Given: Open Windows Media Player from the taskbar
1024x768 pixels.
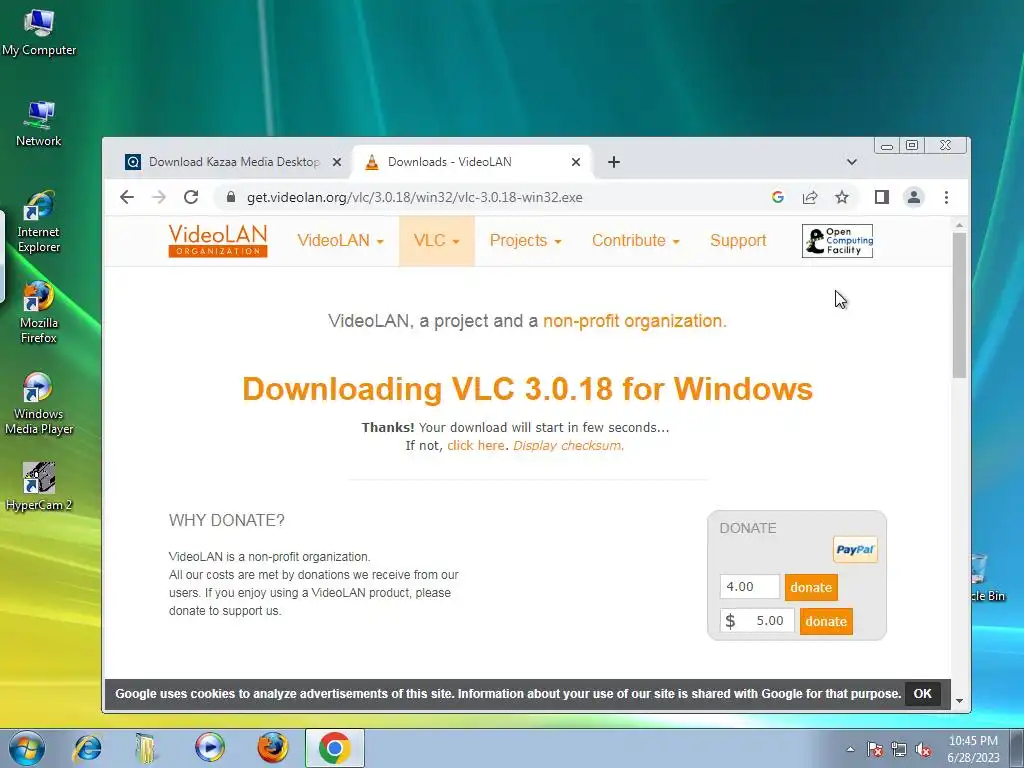Looking at the screenshot, I should pyautogui.click(x=210, y=748).
